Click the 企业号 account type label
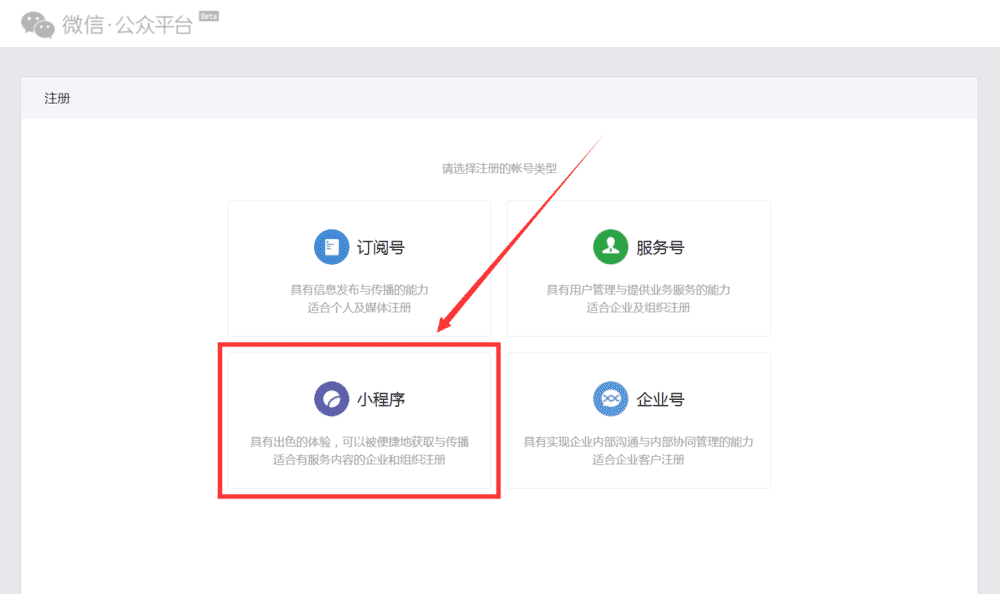Image resolution: width=1000 pixels, height=594 pixels. click(x=660, y=398)
